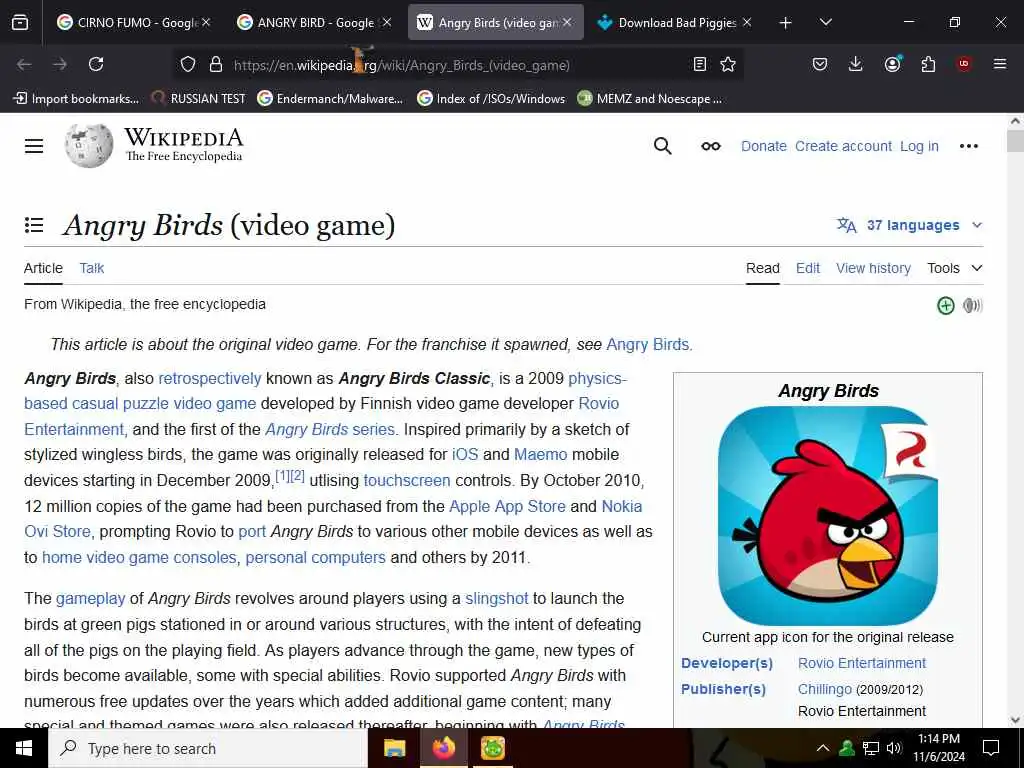This screenshot has width=1024, height=768.
Task: Open View history tab
Action: click(x=873, y=268)
